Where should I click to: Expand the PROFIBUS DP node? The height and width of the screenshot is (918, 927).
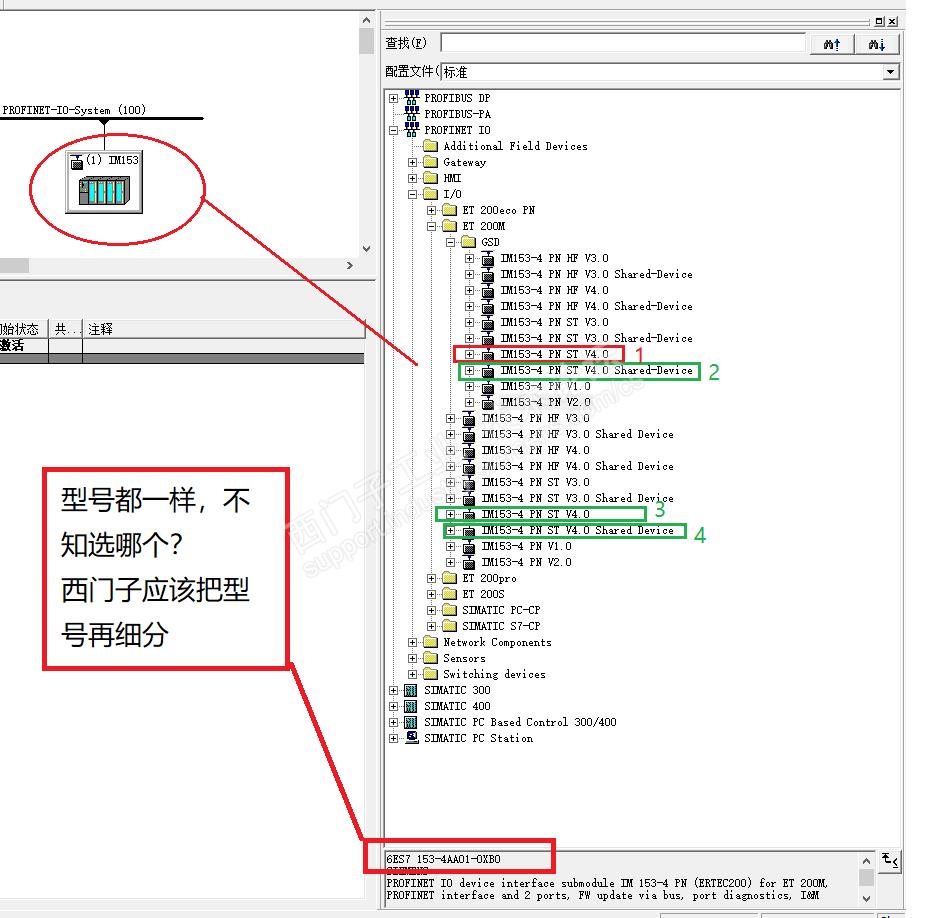coord(394,98)
